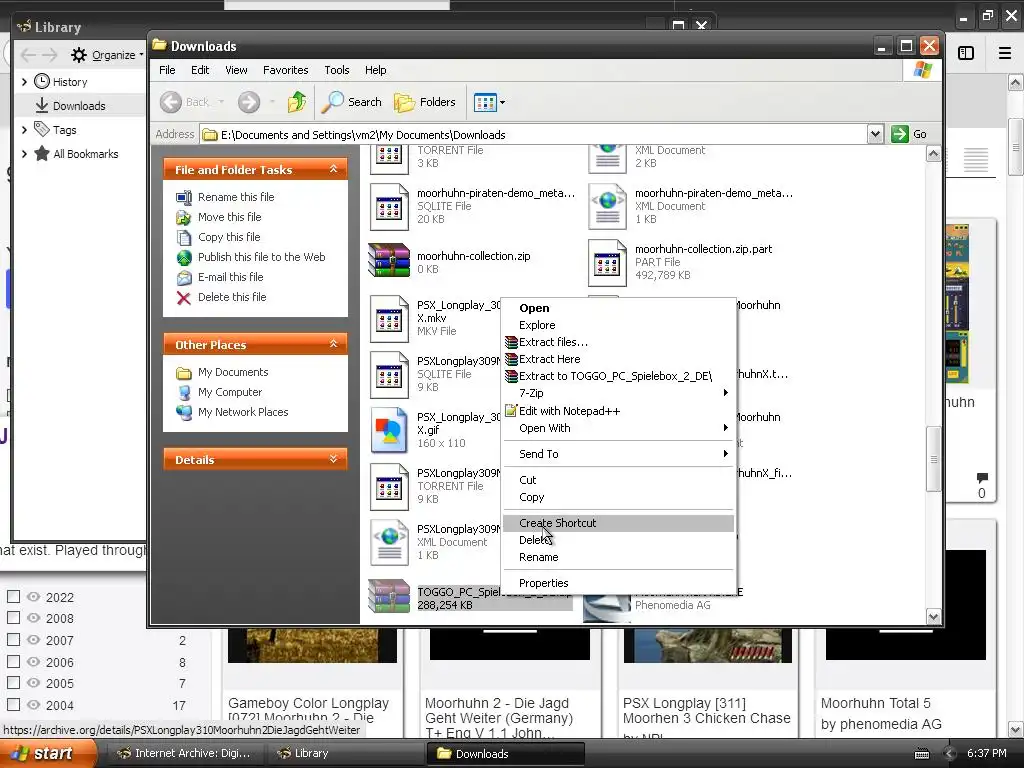1024x768 pixels.
Task: Click the Back arrow in Downloads
Action: pos(171,102)
